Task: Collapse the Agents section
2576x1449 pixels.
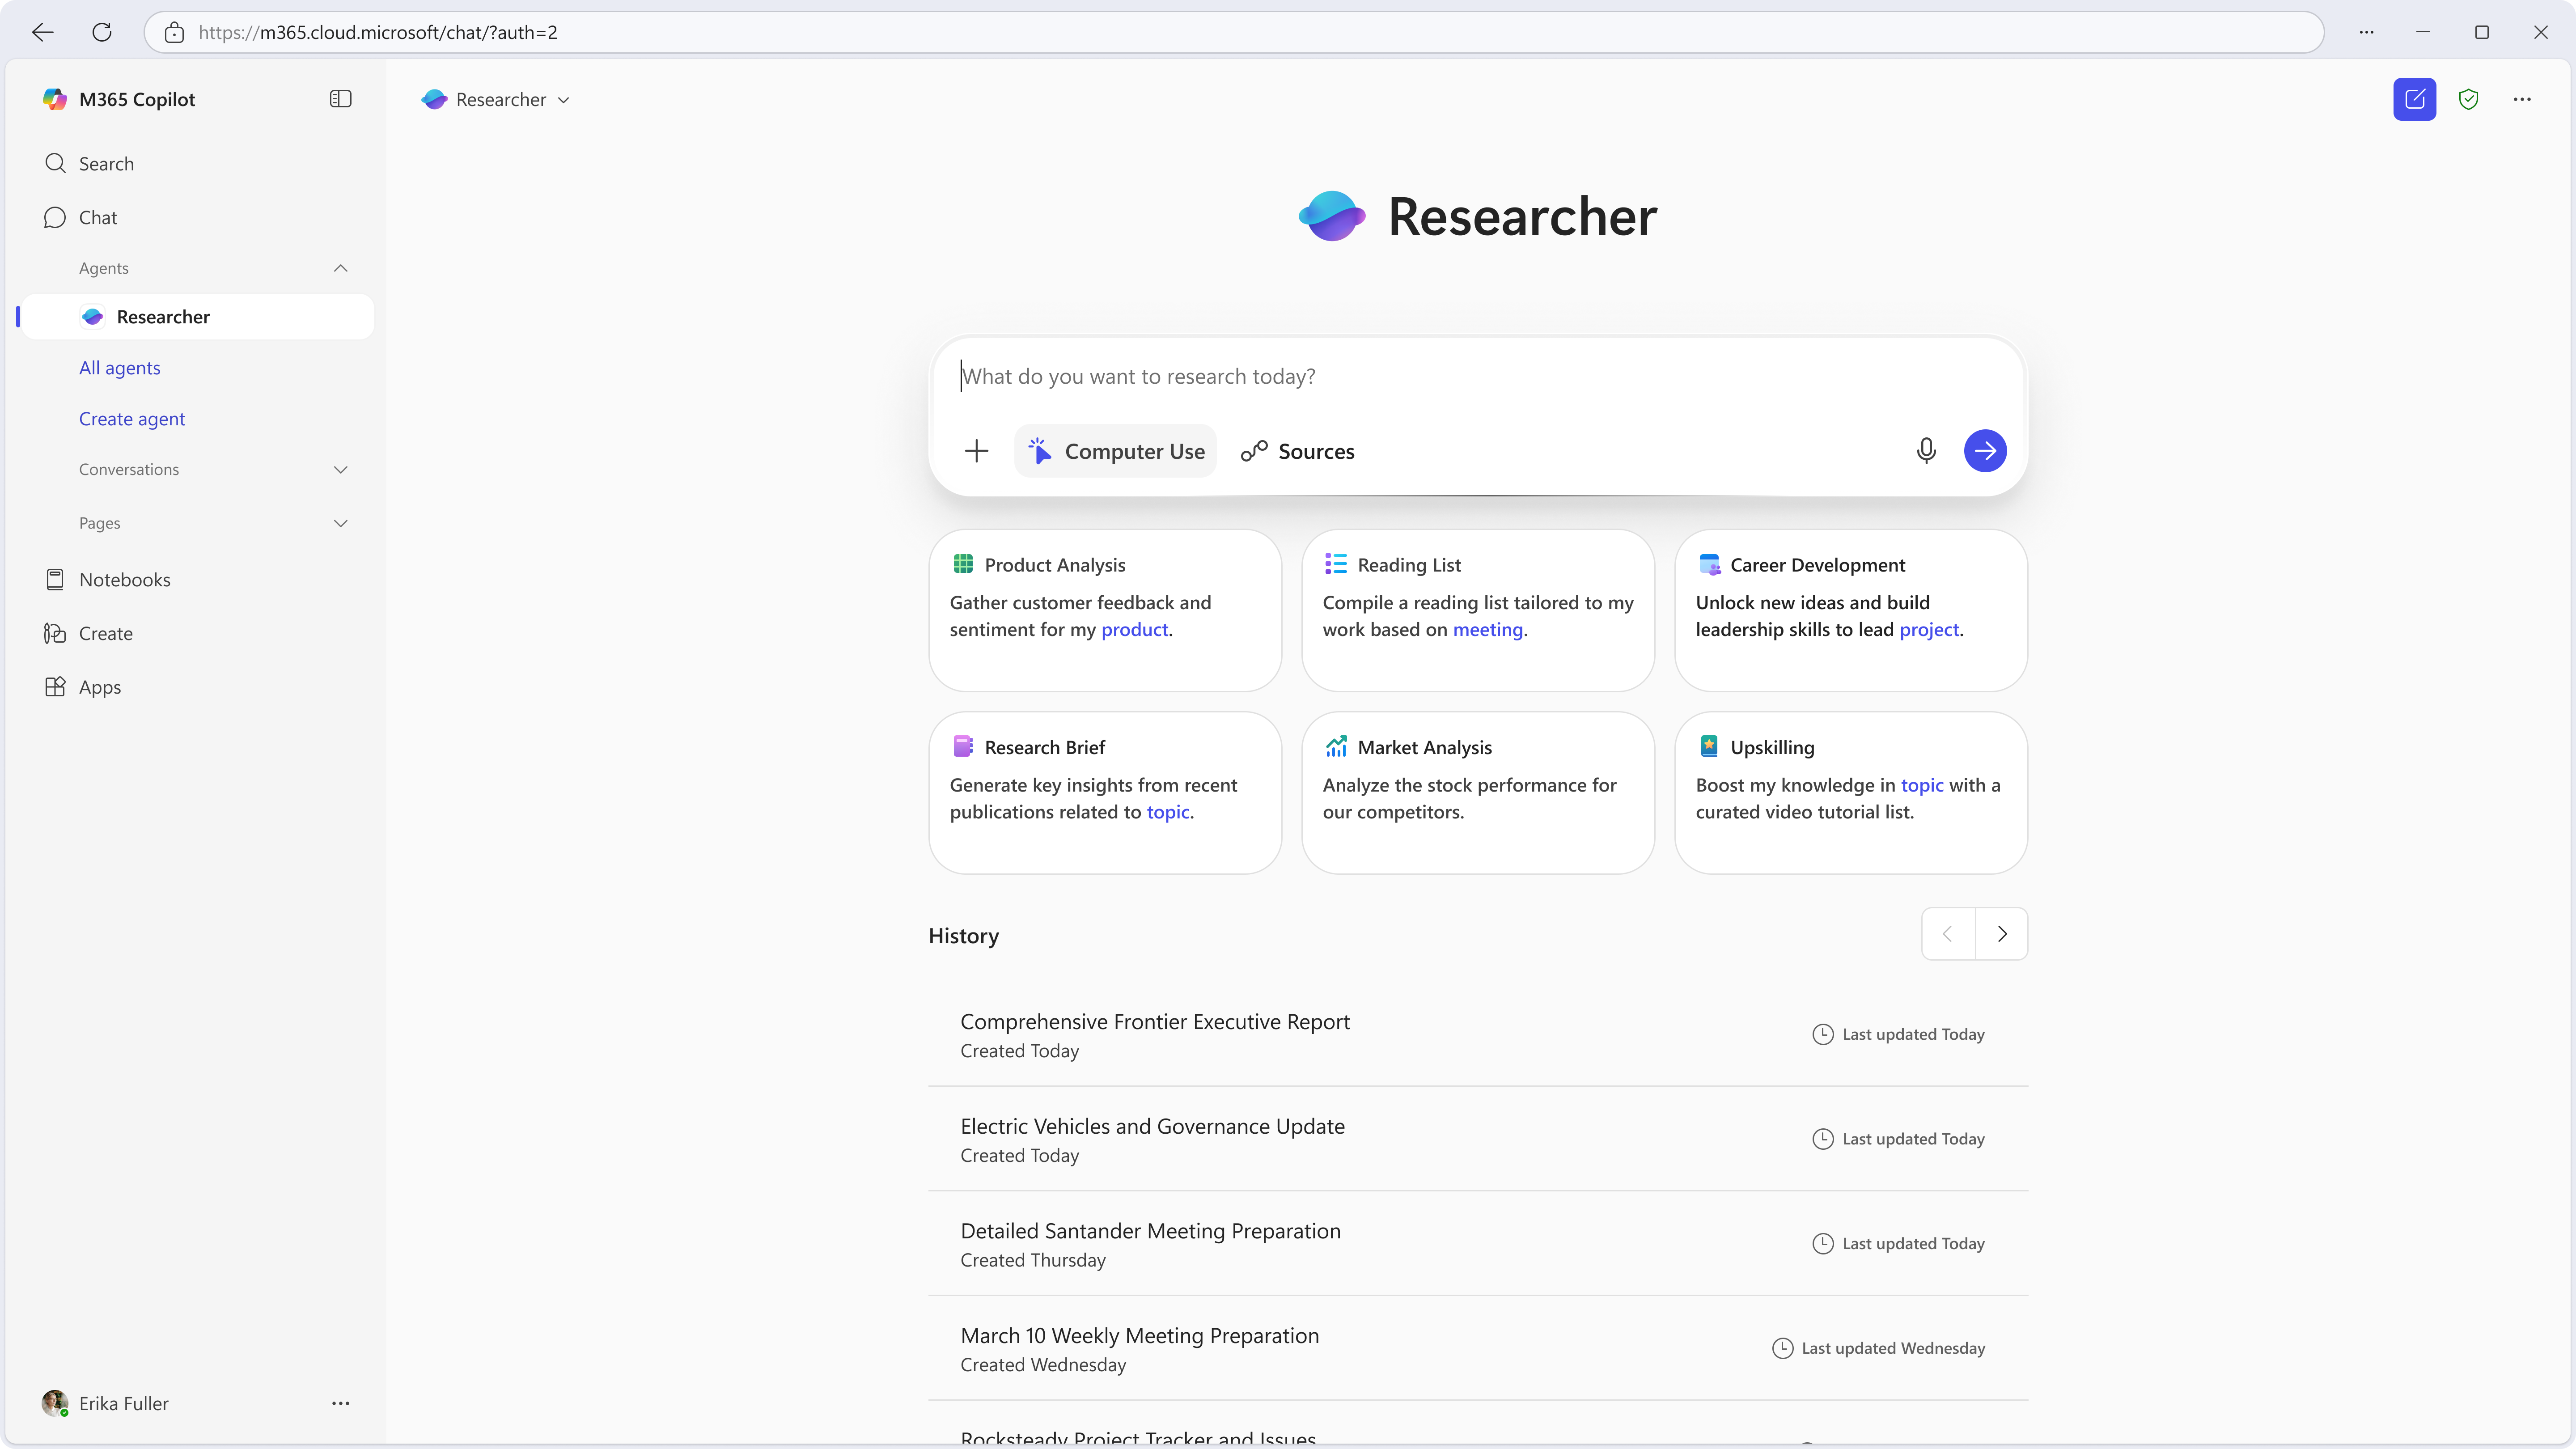Action: pyautogui.click(x=340, y=267)
